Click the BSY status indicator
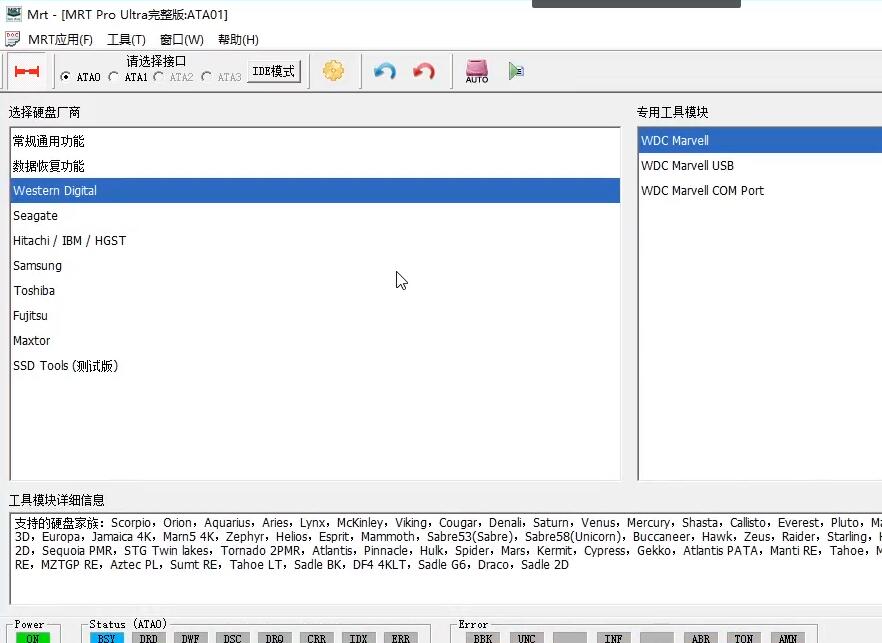882x643 pixels. coord(106,638)
